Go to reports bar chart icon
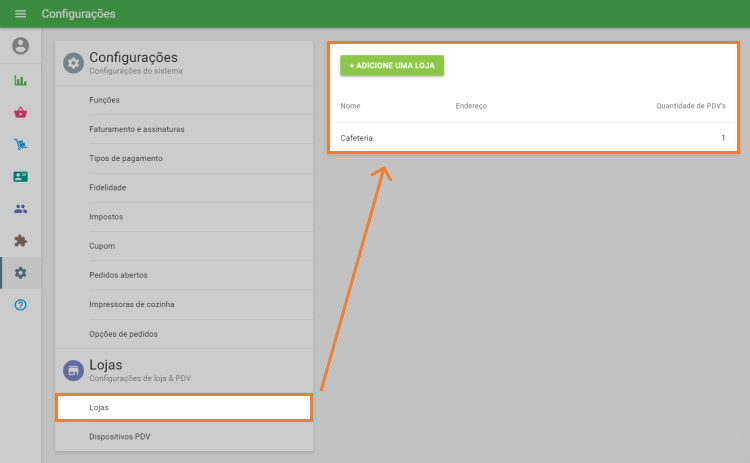The height and width of the screenshot is (463, 750). 20,80
